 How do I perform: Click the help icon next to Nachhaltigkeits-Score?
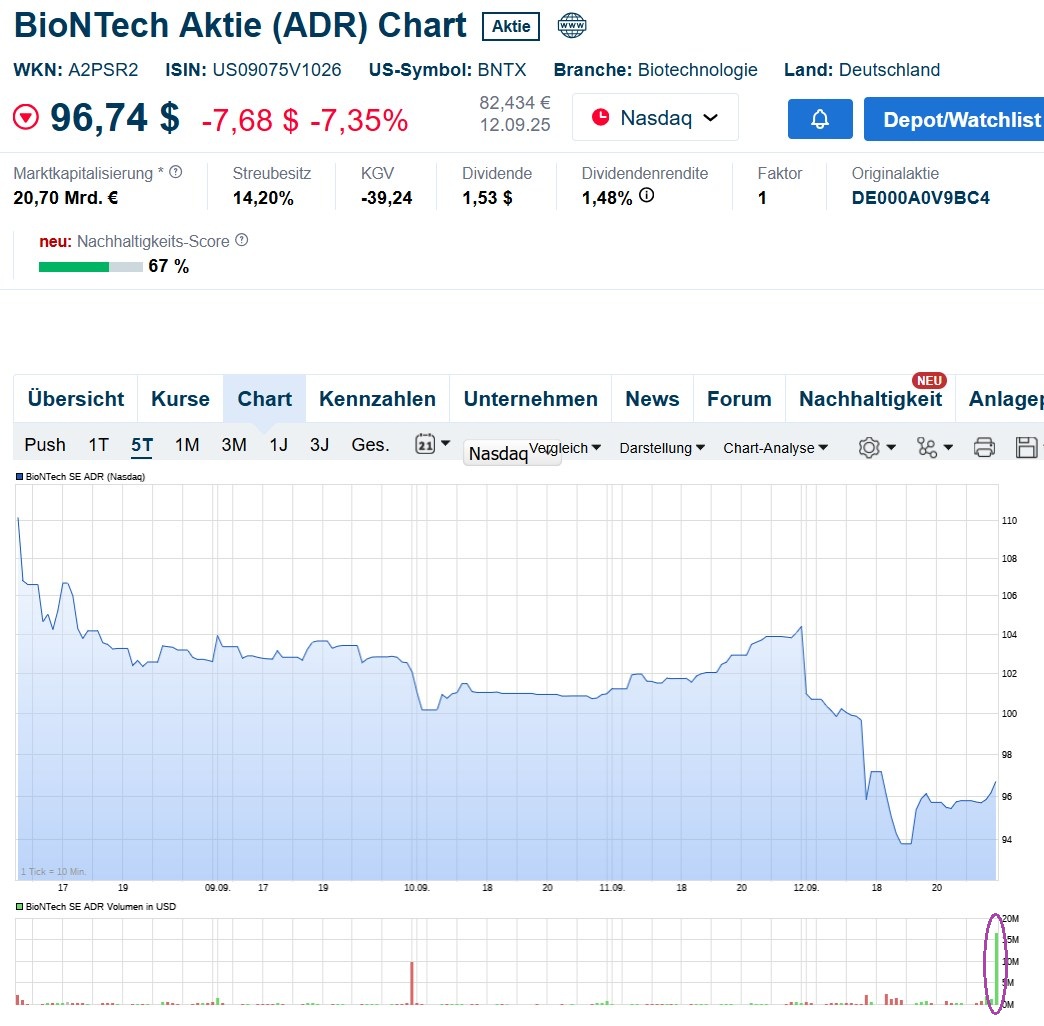[241, 240]
